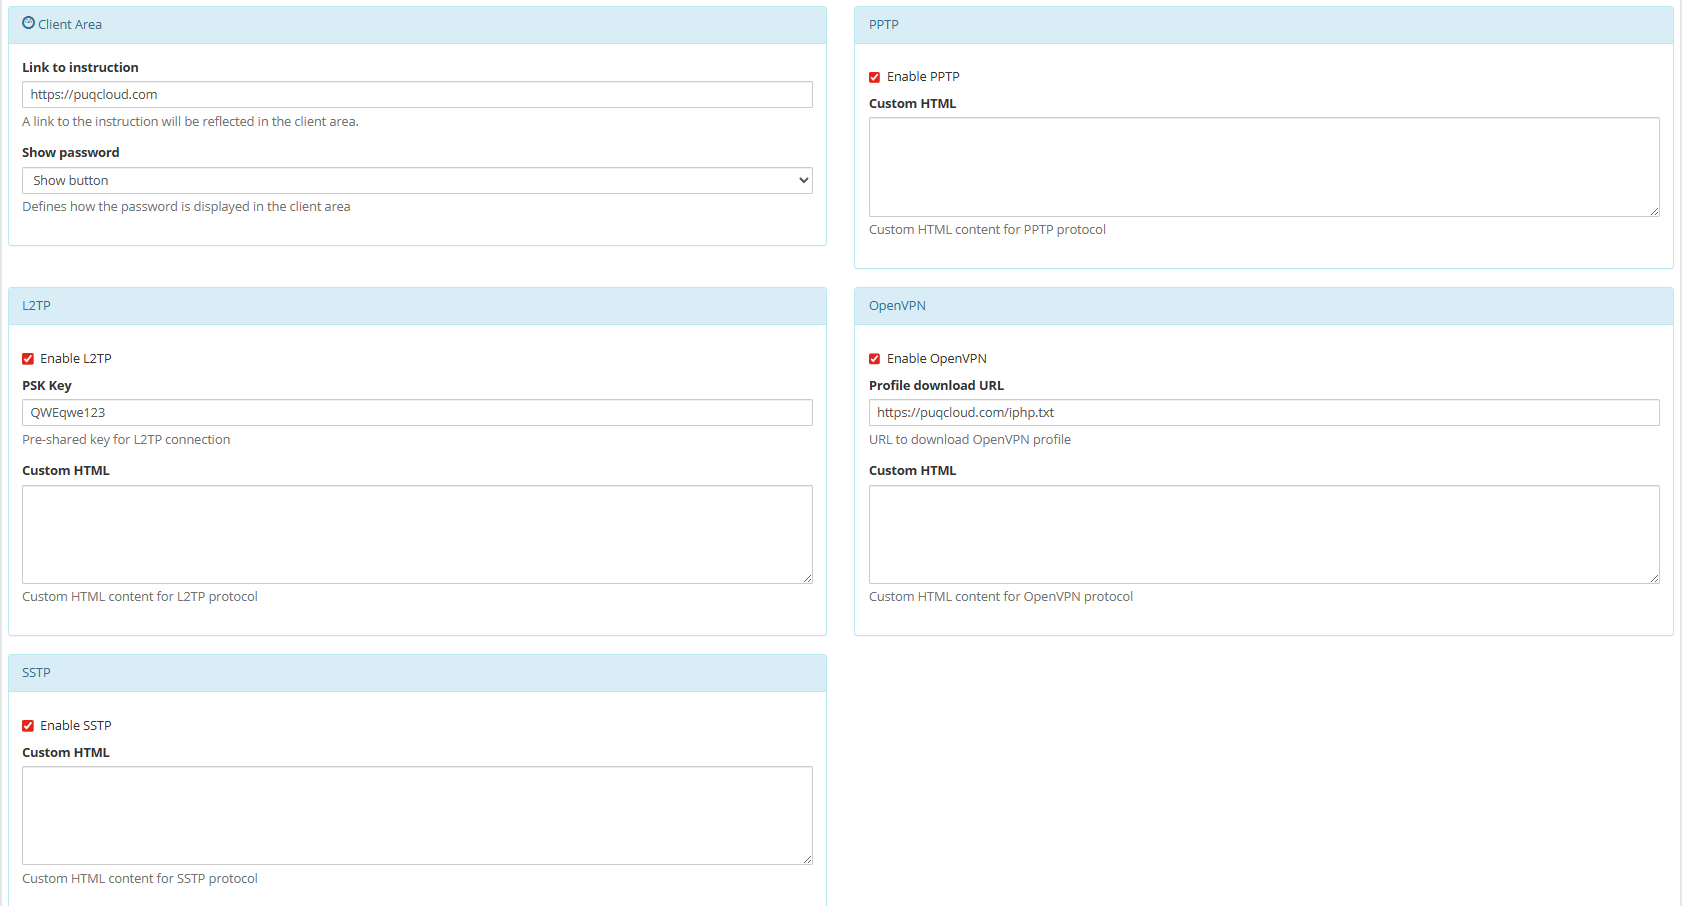Click inside the SSTP Custom HTML textarea
This screenshot has height=906, width=1683.
coord(417,815)
